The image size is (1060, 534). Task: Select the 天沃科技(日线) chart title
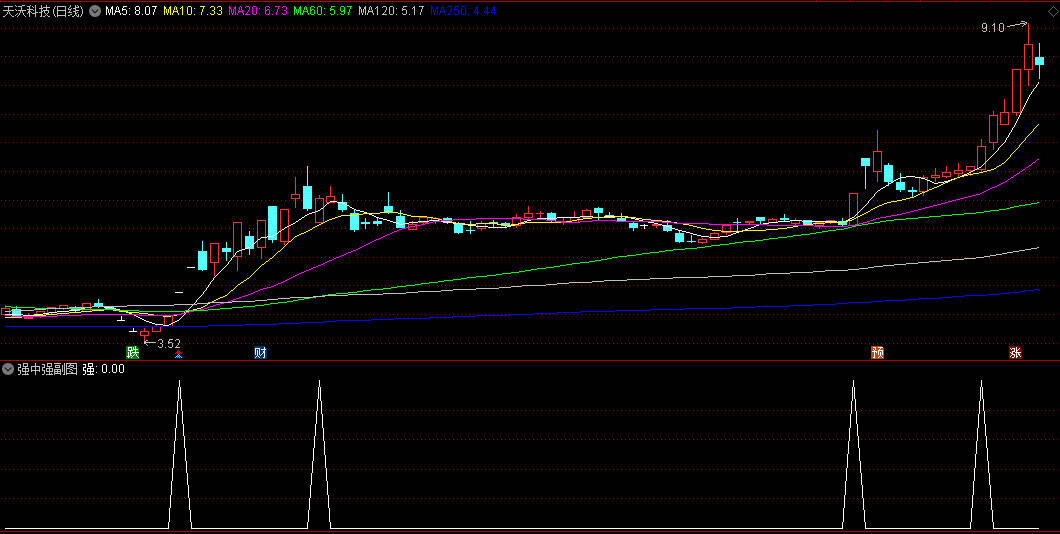pos(43,11)
